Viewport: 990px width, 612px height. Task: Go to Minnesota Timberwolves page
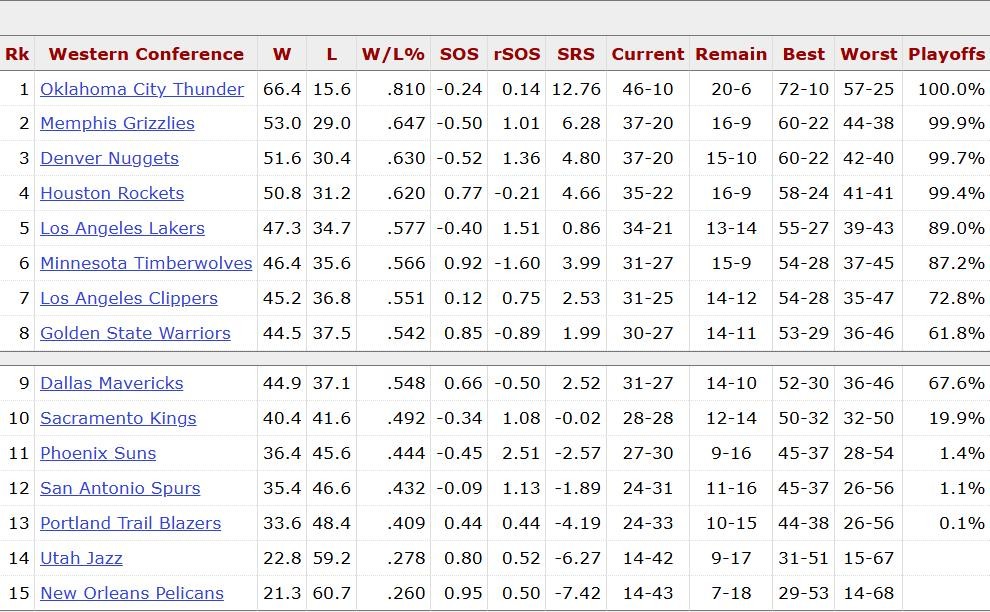tap(146, 263)
